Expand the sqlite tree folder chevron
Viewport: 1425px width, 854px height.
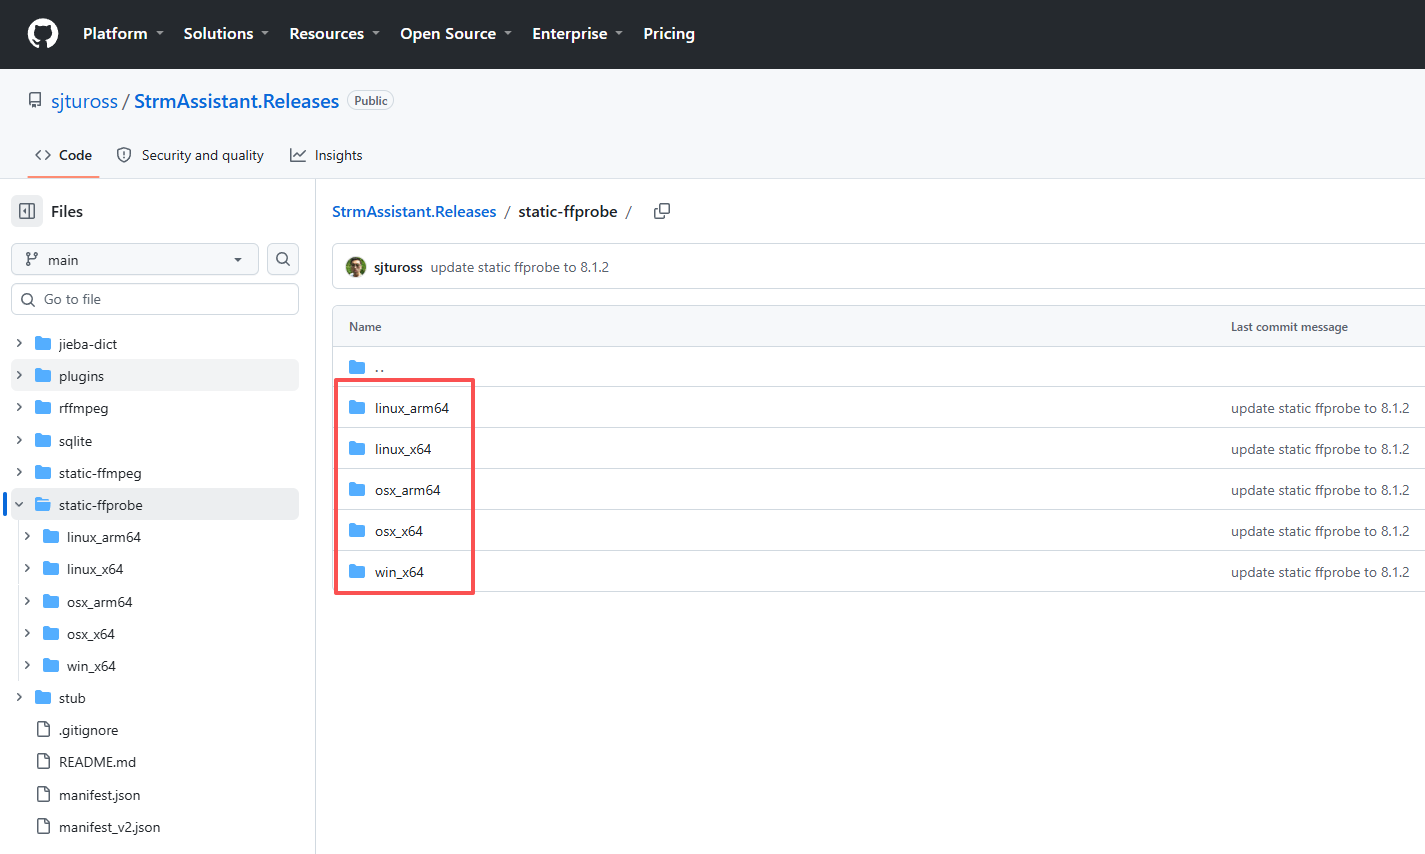pyautogui.click(x=19, y=441)
